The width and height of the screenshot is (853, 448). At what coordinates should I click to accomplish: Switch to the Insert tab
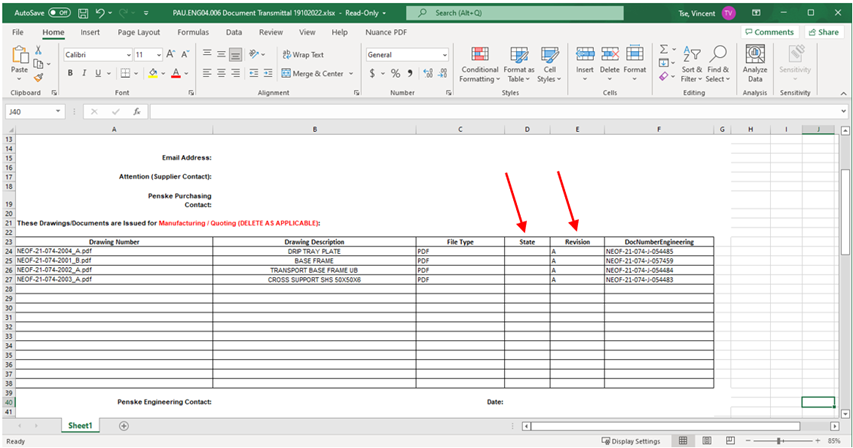90,32
